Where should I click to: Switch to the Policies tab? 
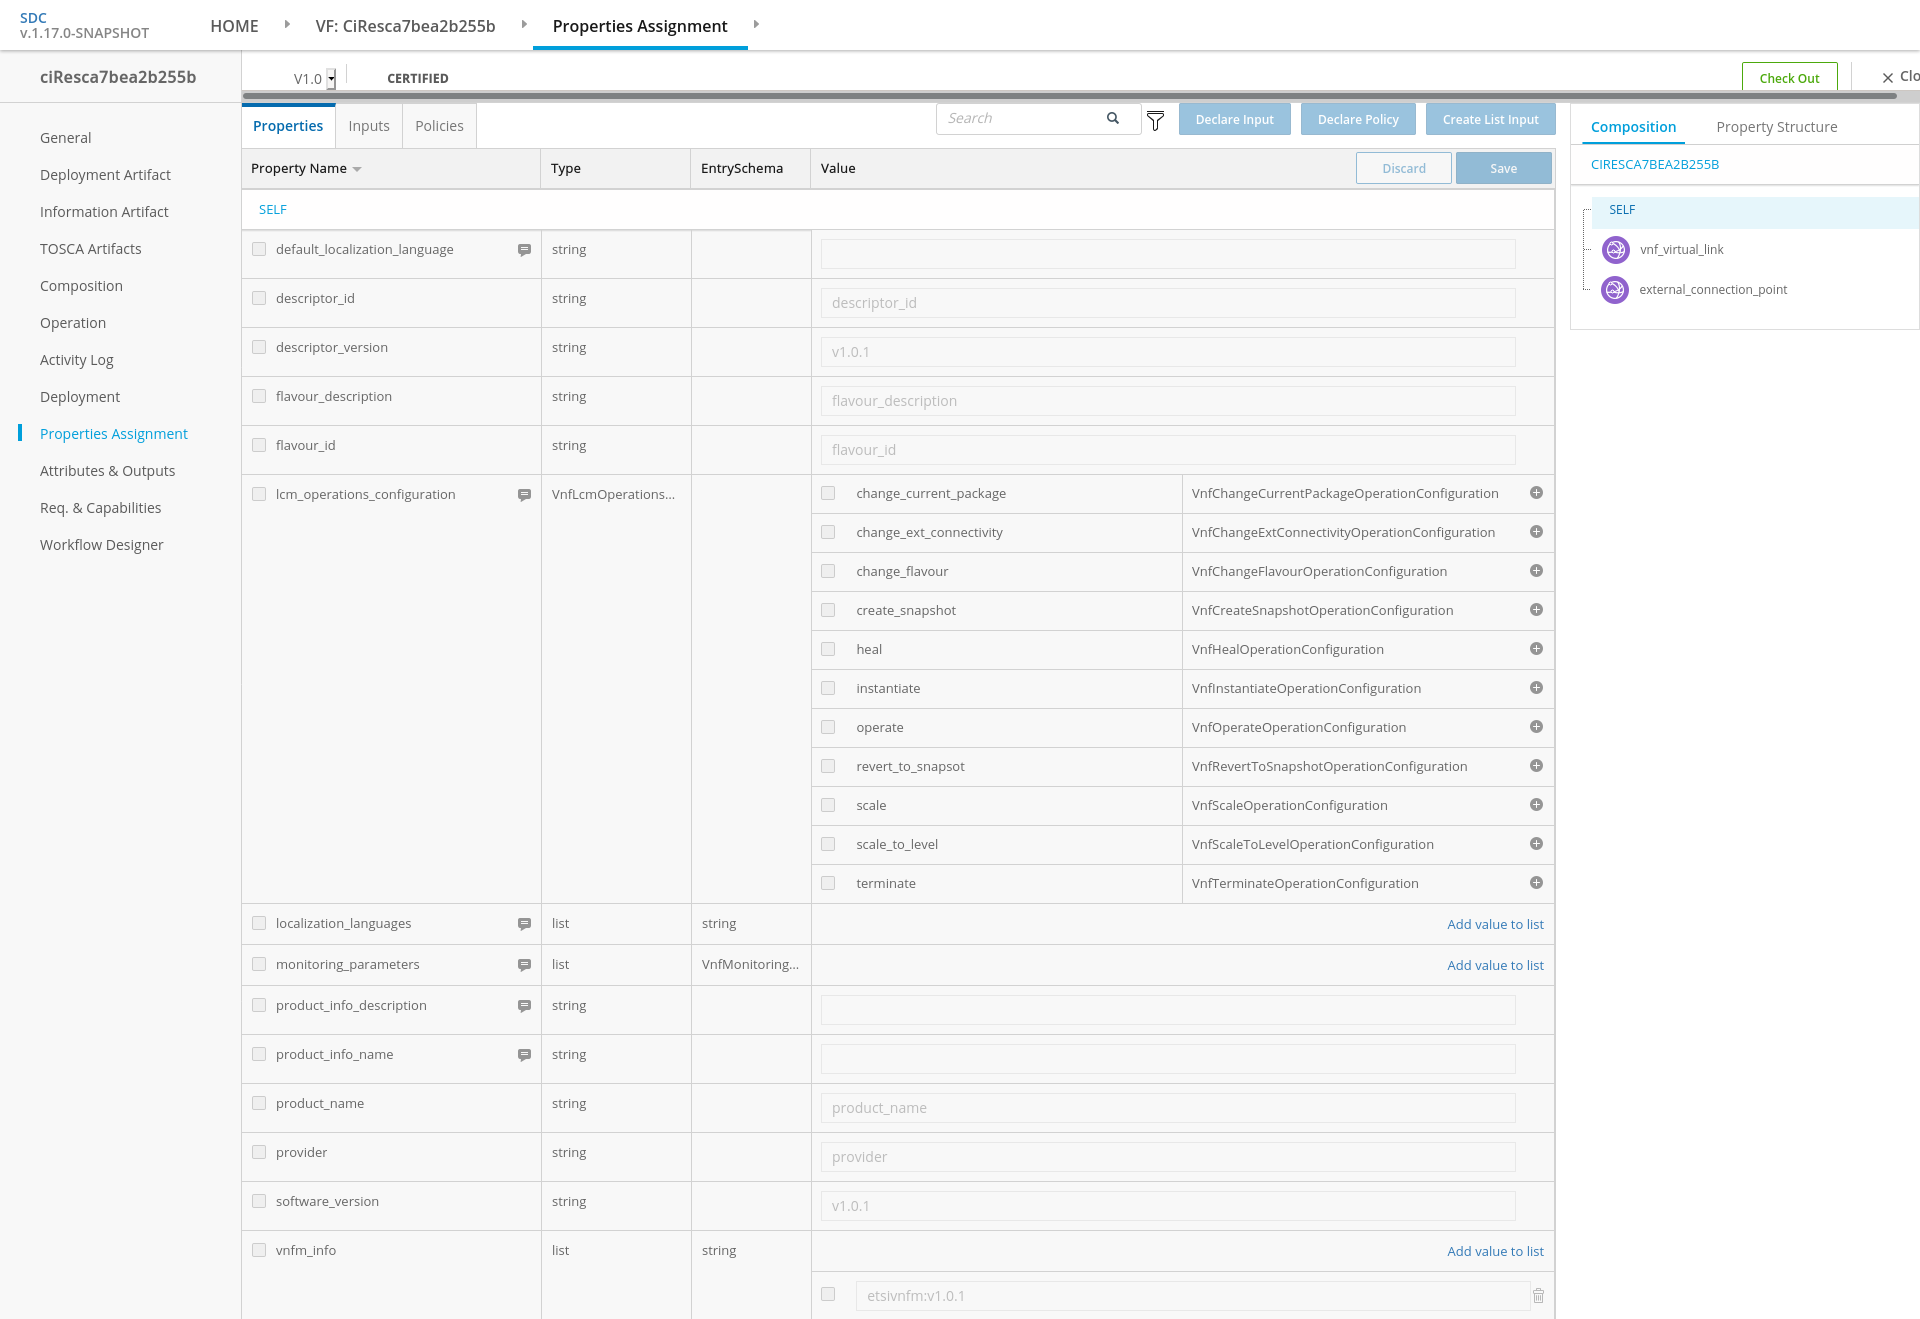pyautogui.click(x=439, y=126)
